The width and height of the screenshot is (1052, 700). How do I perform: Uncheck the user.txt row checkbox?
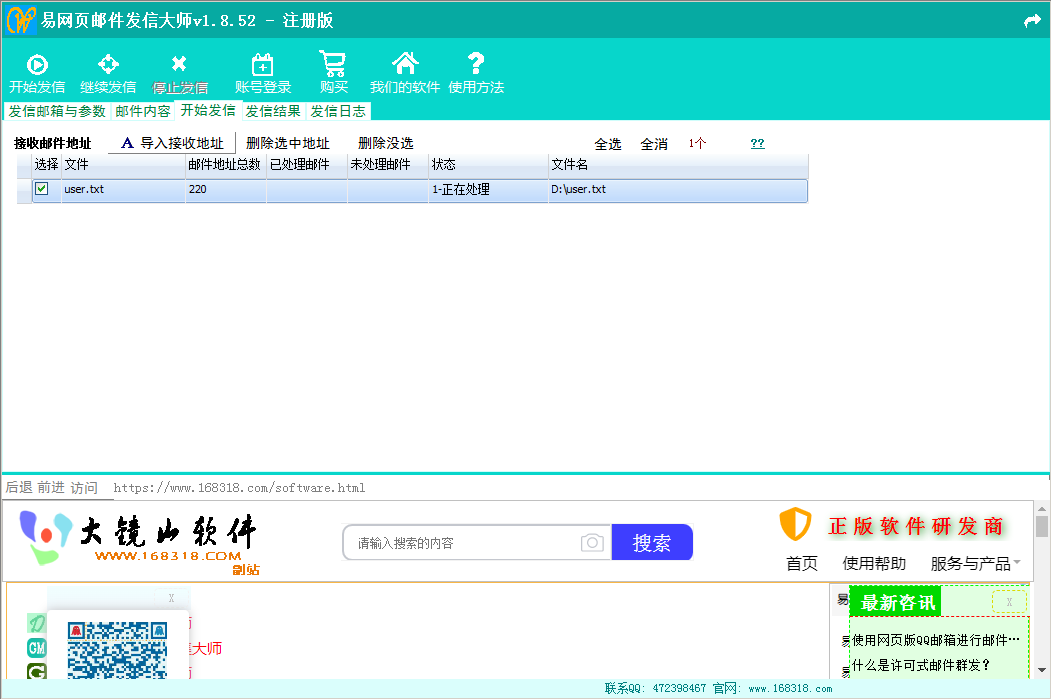tap(42, 189)
